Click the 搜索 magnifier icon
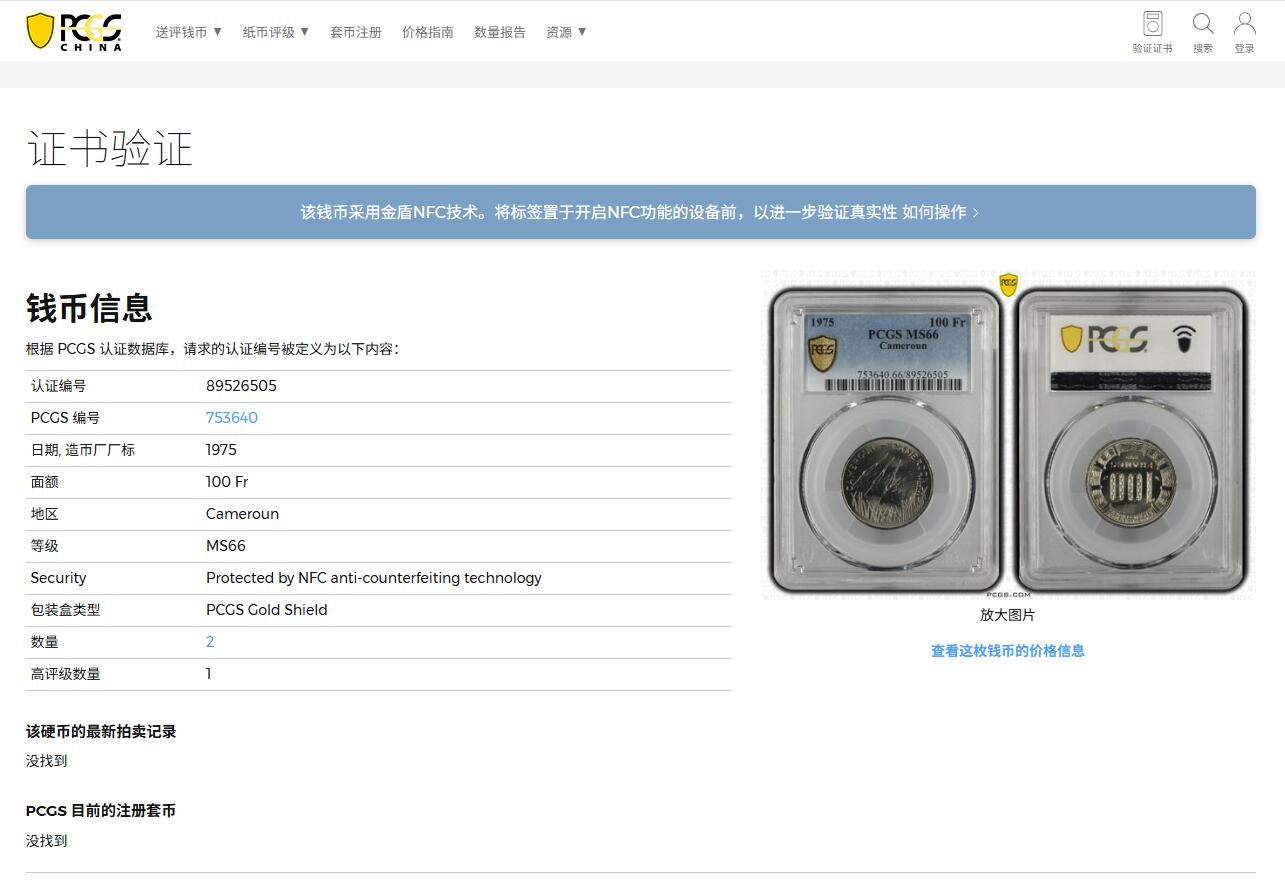 click(x=1203, y=32)
